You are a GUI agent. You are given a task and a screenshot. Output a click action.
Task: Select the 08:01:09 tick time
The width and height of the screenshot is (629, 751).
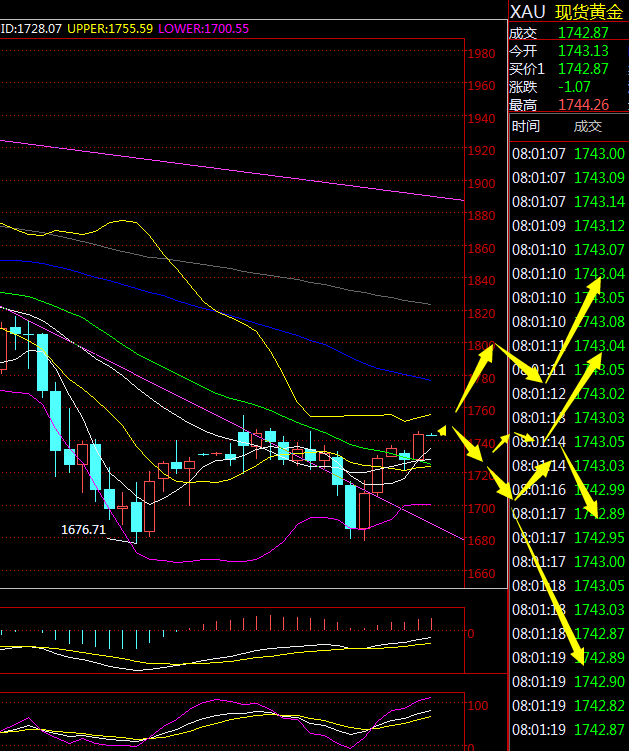[538, 226]
